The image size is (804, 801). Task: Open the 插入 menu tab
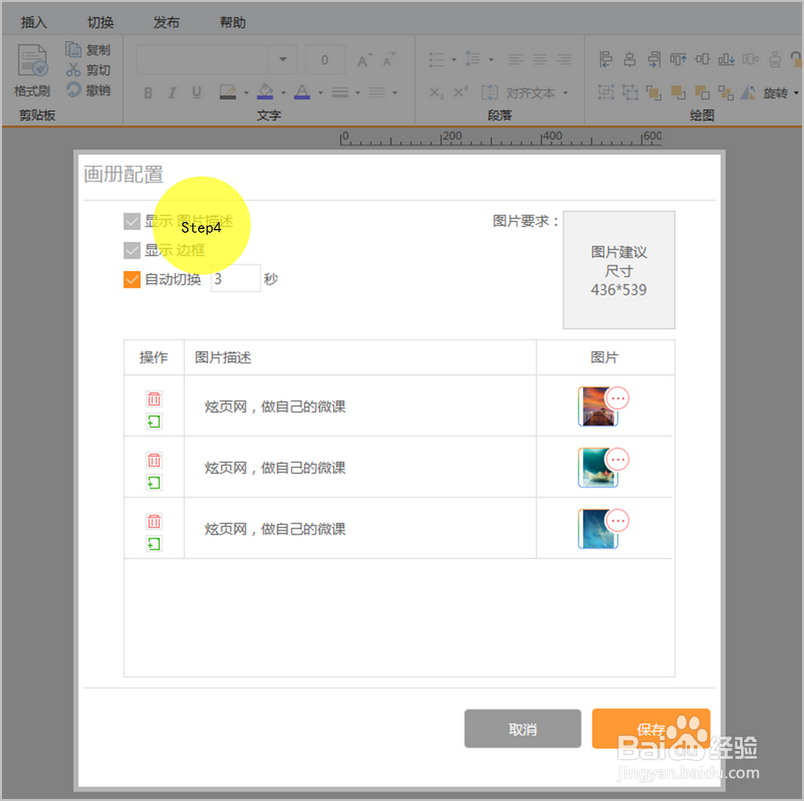pos(33,23)
